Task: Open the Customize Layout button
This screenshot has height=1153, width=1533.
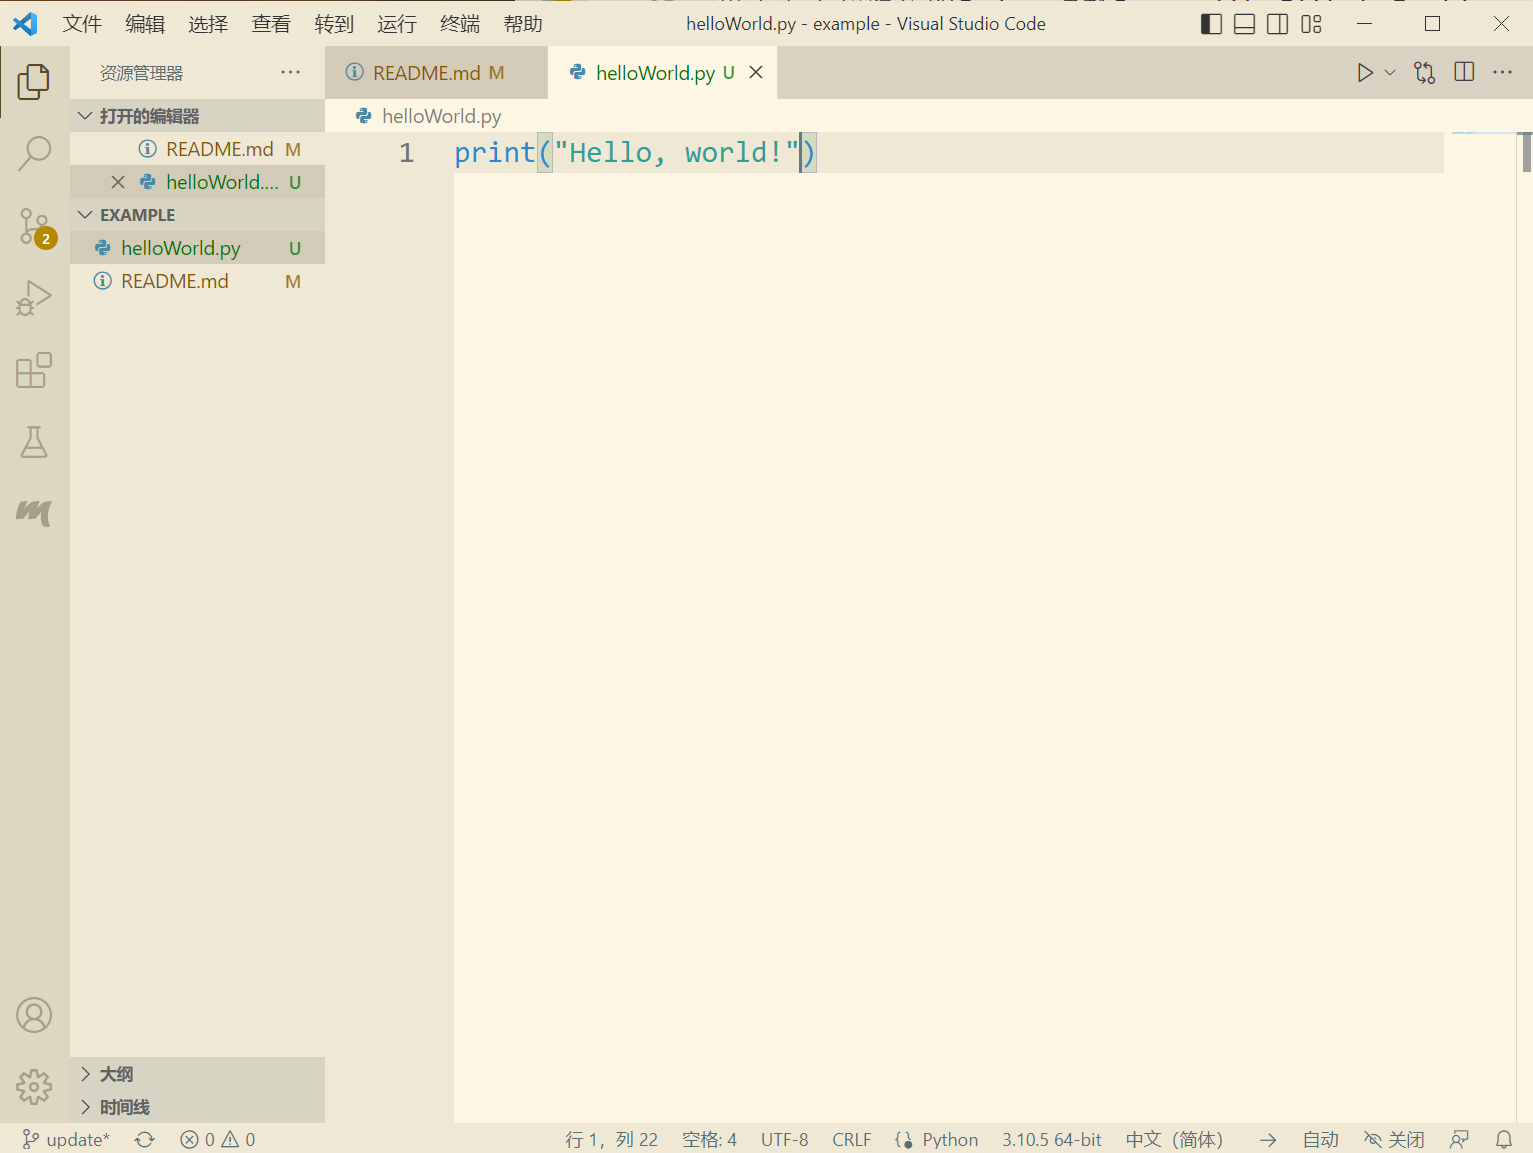Action: pos(1312,24)
